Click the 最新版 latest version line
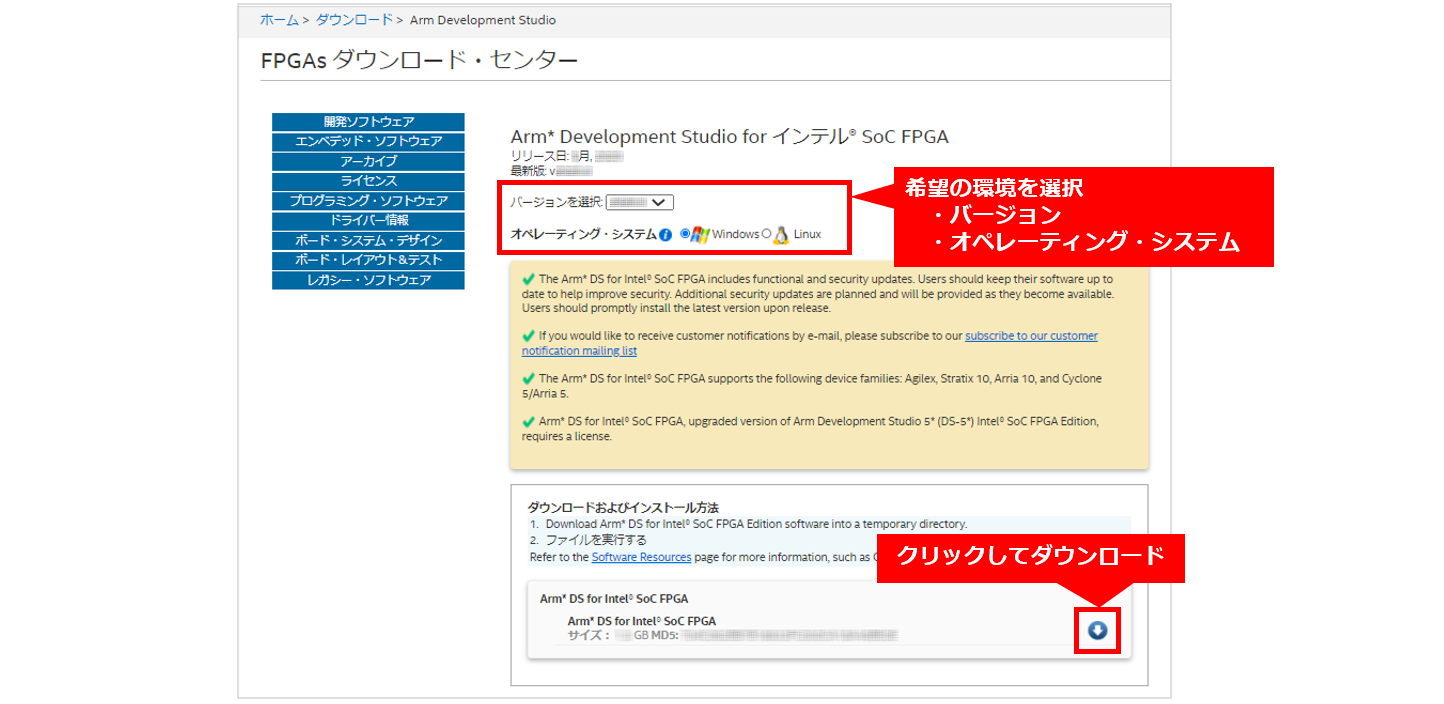Screen dimensions: 1444x704 point(552,171)
